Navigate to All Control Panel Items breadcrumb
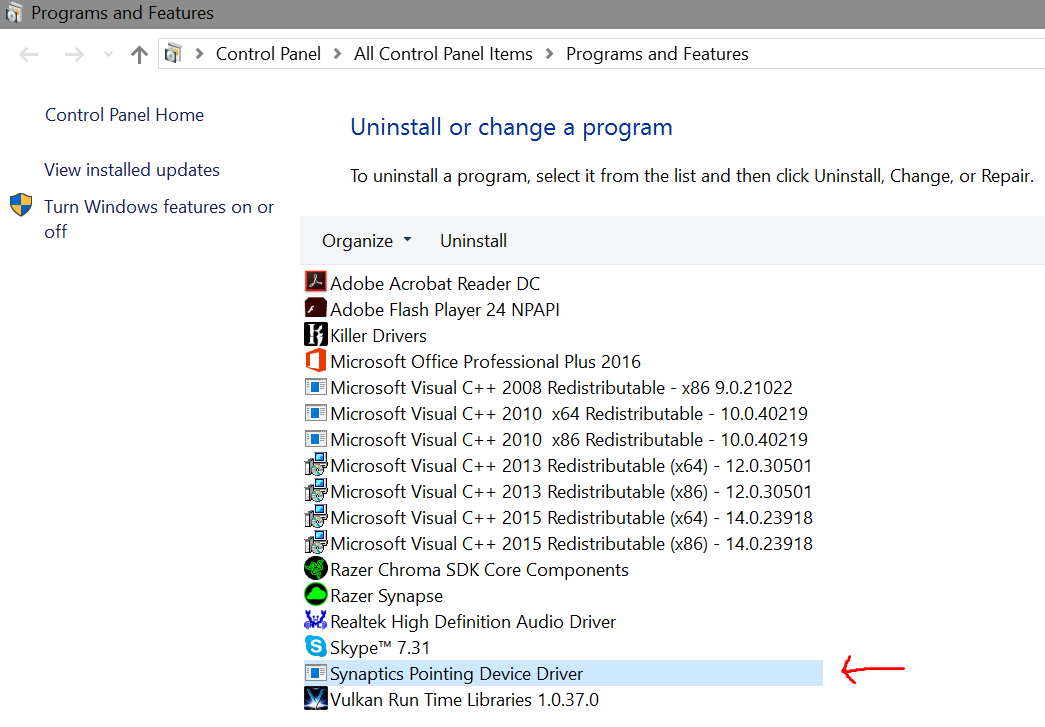This screenshot has width=1045, height=727. [x=443, y=54]
